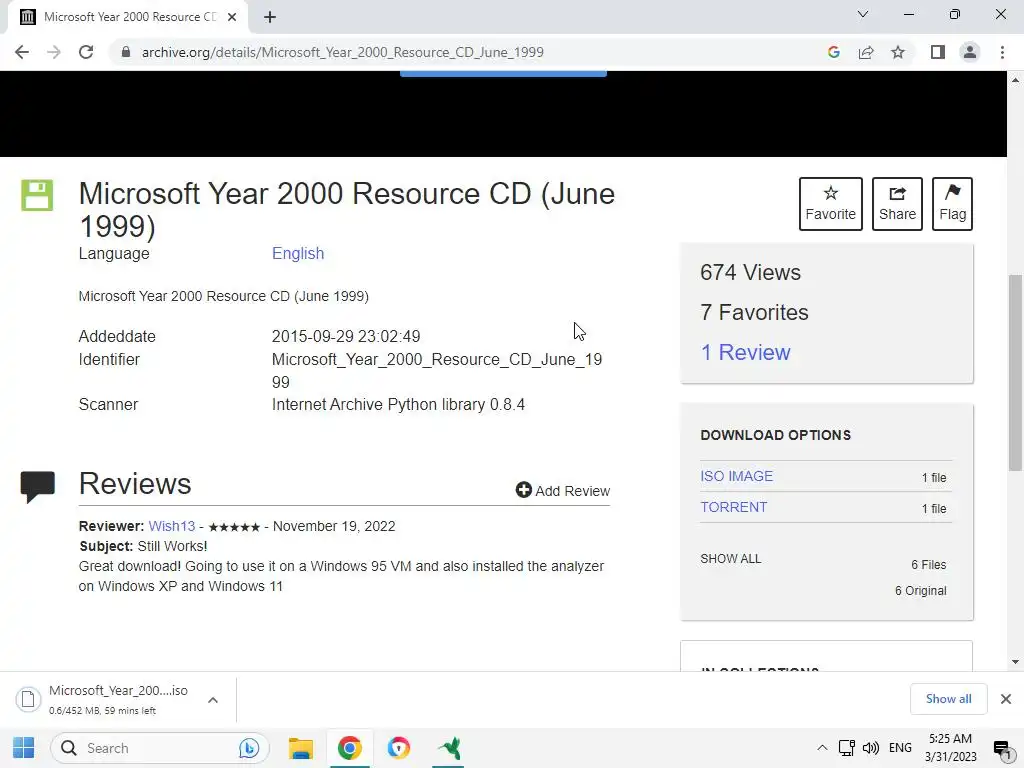Select the Addeddate value 2015-09-29 23:02:49

point(346,336)
